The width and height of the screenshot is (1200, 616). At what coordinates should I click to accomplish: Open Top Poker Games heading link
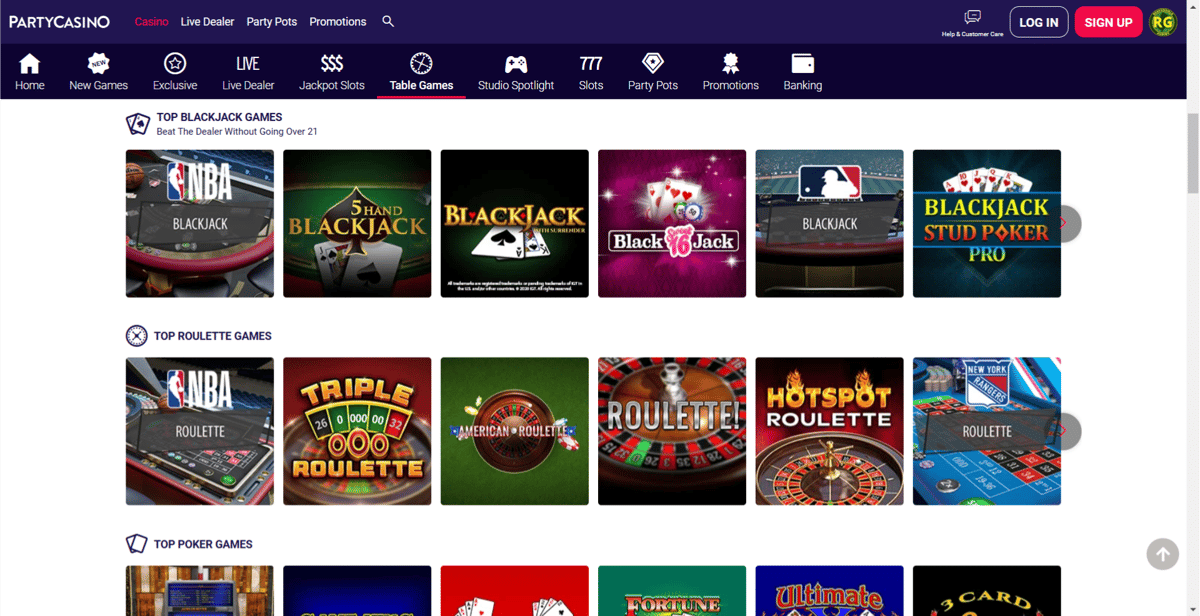203,544
